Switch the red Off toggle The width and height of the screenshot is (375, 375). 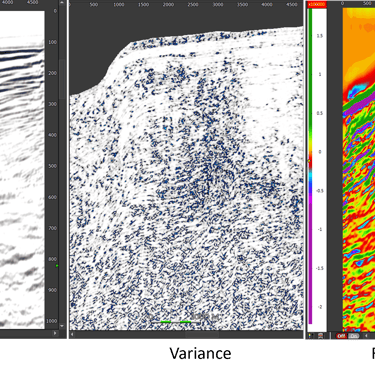pos(341,336)
